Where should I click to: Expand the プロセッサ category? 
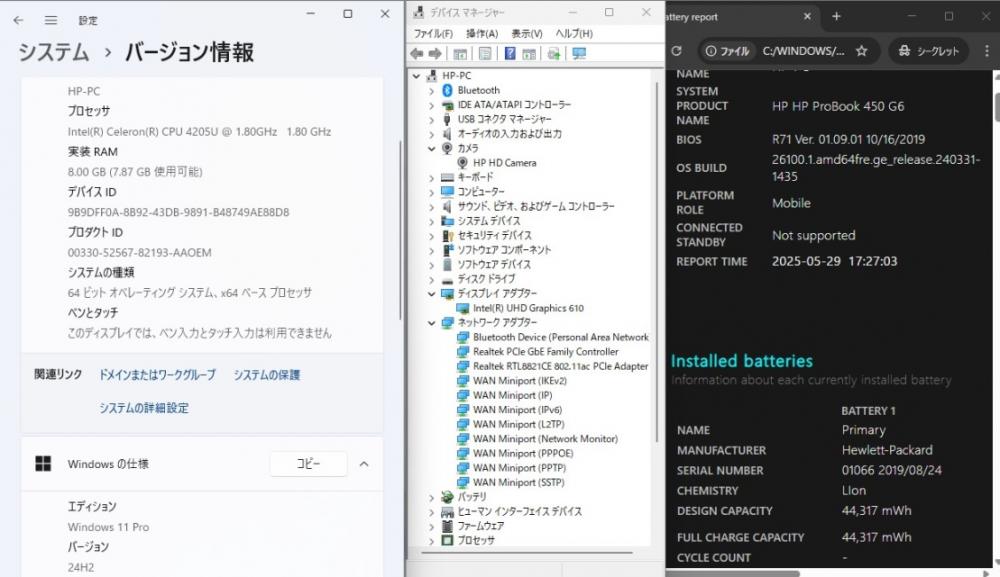(432, 541)
